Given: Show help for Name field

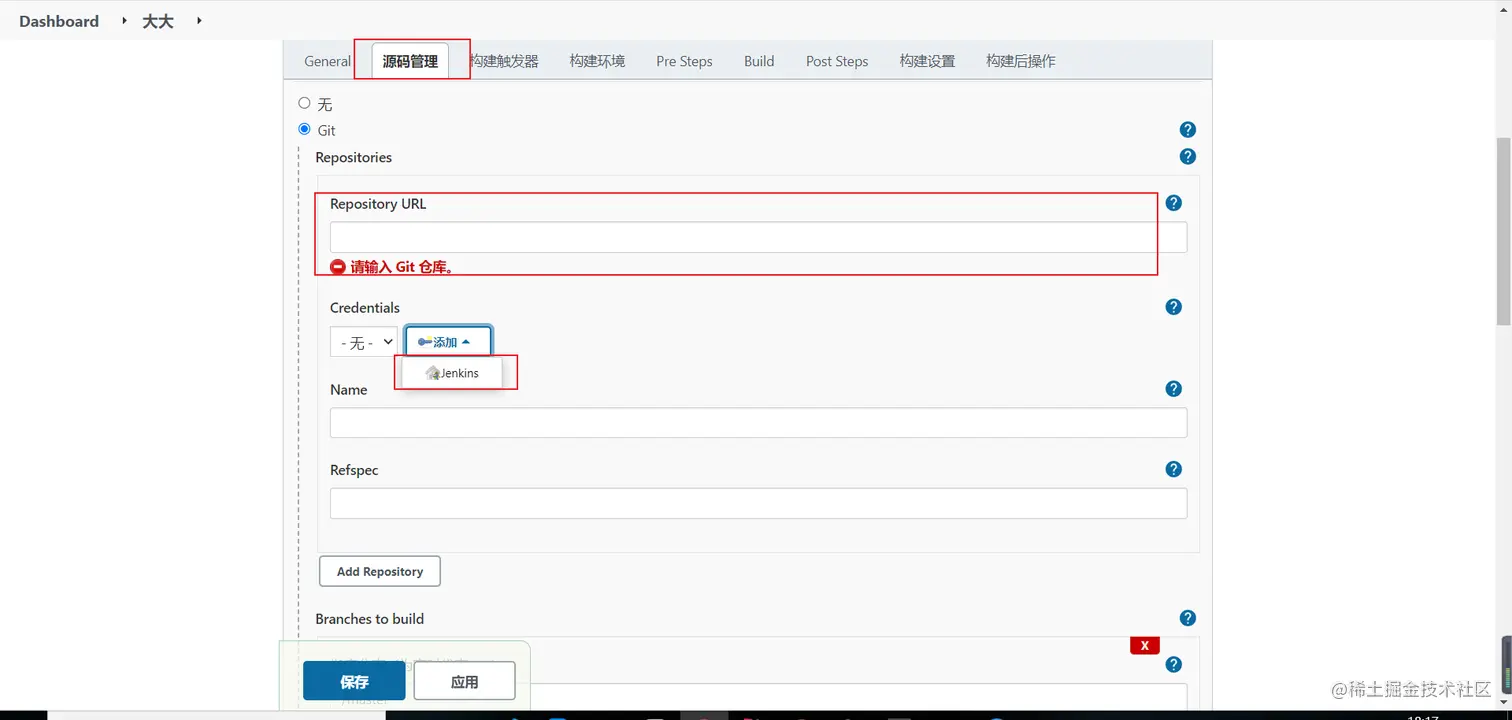Looking at the screenshot, I should (x=1173, y=389).
